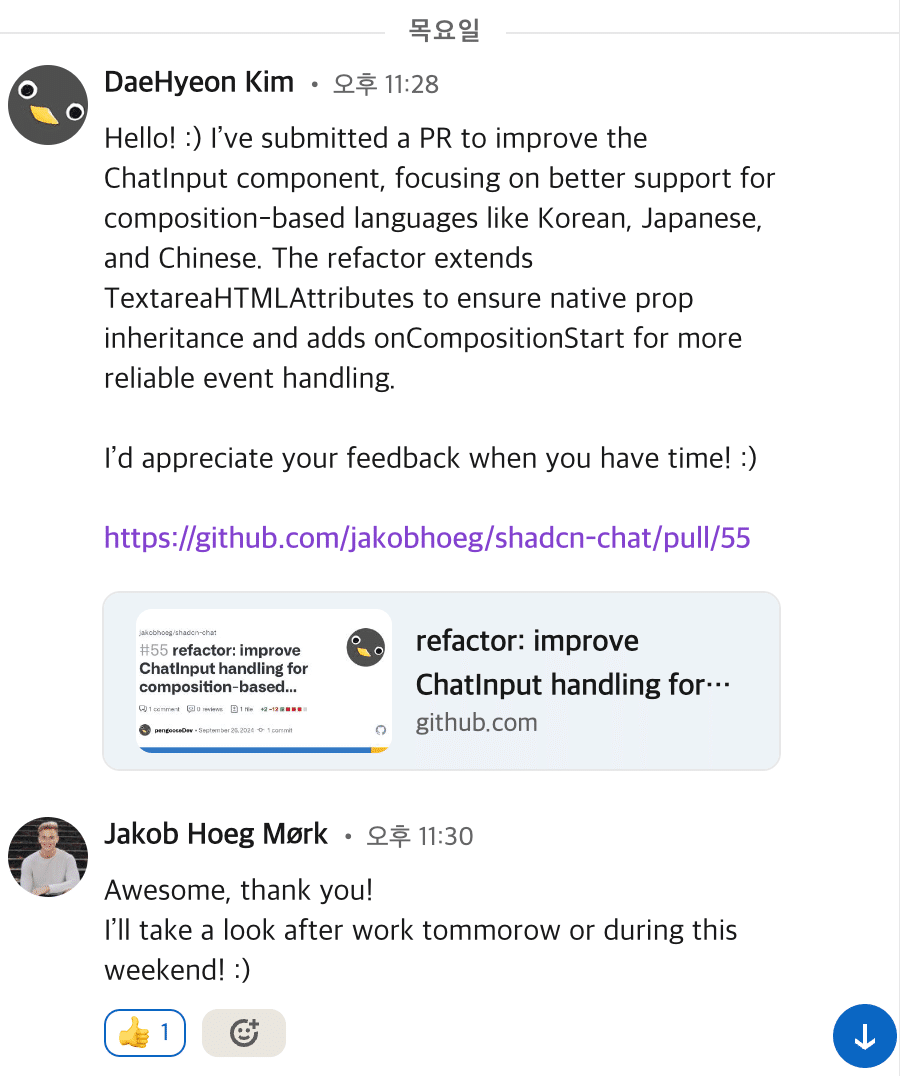Click the "#55 refactor: improve" text in the thumbnail

pyautogui.click(x=220, y=650)
